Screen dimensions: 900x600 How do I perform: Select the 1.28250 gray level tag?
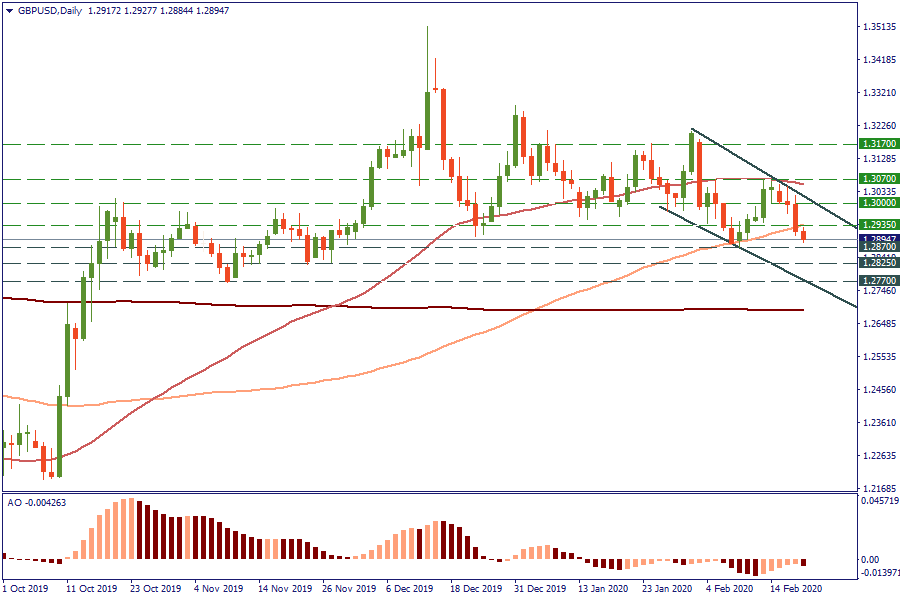[x=878, y=263]
